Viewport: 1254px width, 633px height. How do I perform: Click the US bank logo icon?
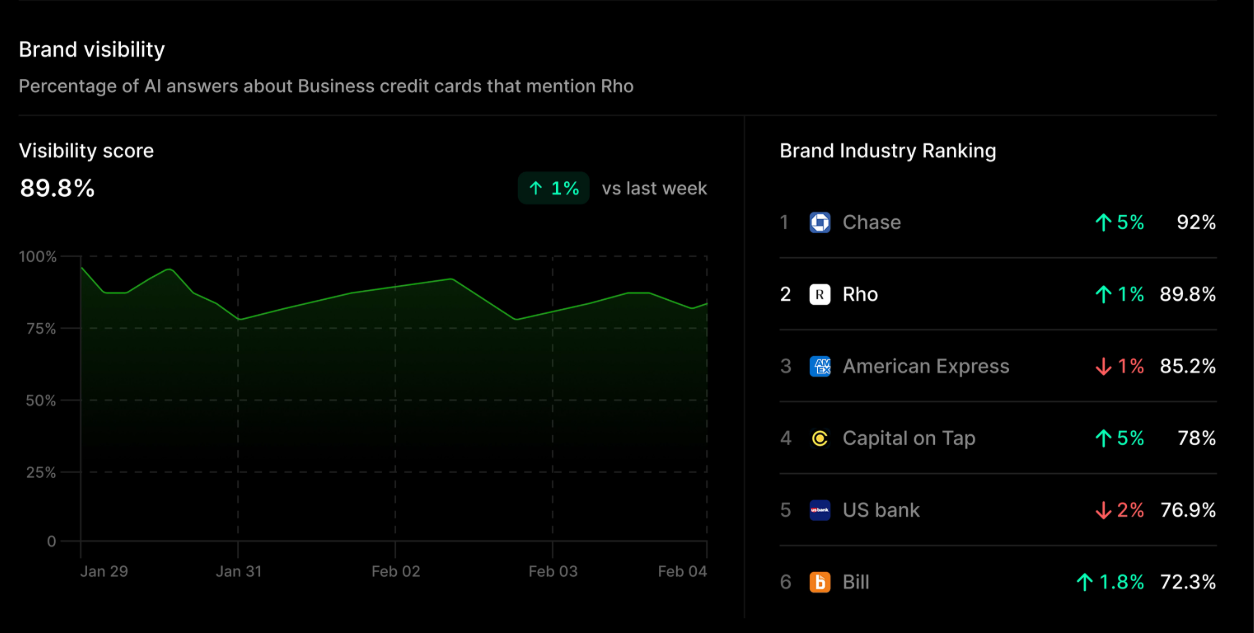(820, 511)
